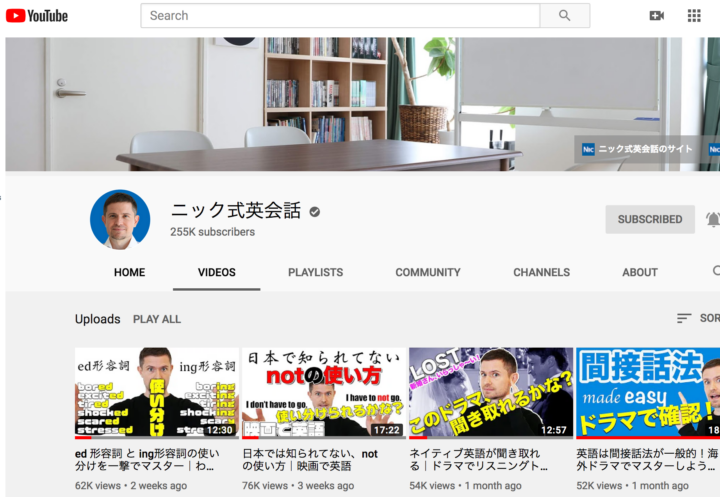The width and height of the screenshot is (720, 497).
Task: Open video title ネイティブ英語が聞き取れる
Action: pos(478,460)
